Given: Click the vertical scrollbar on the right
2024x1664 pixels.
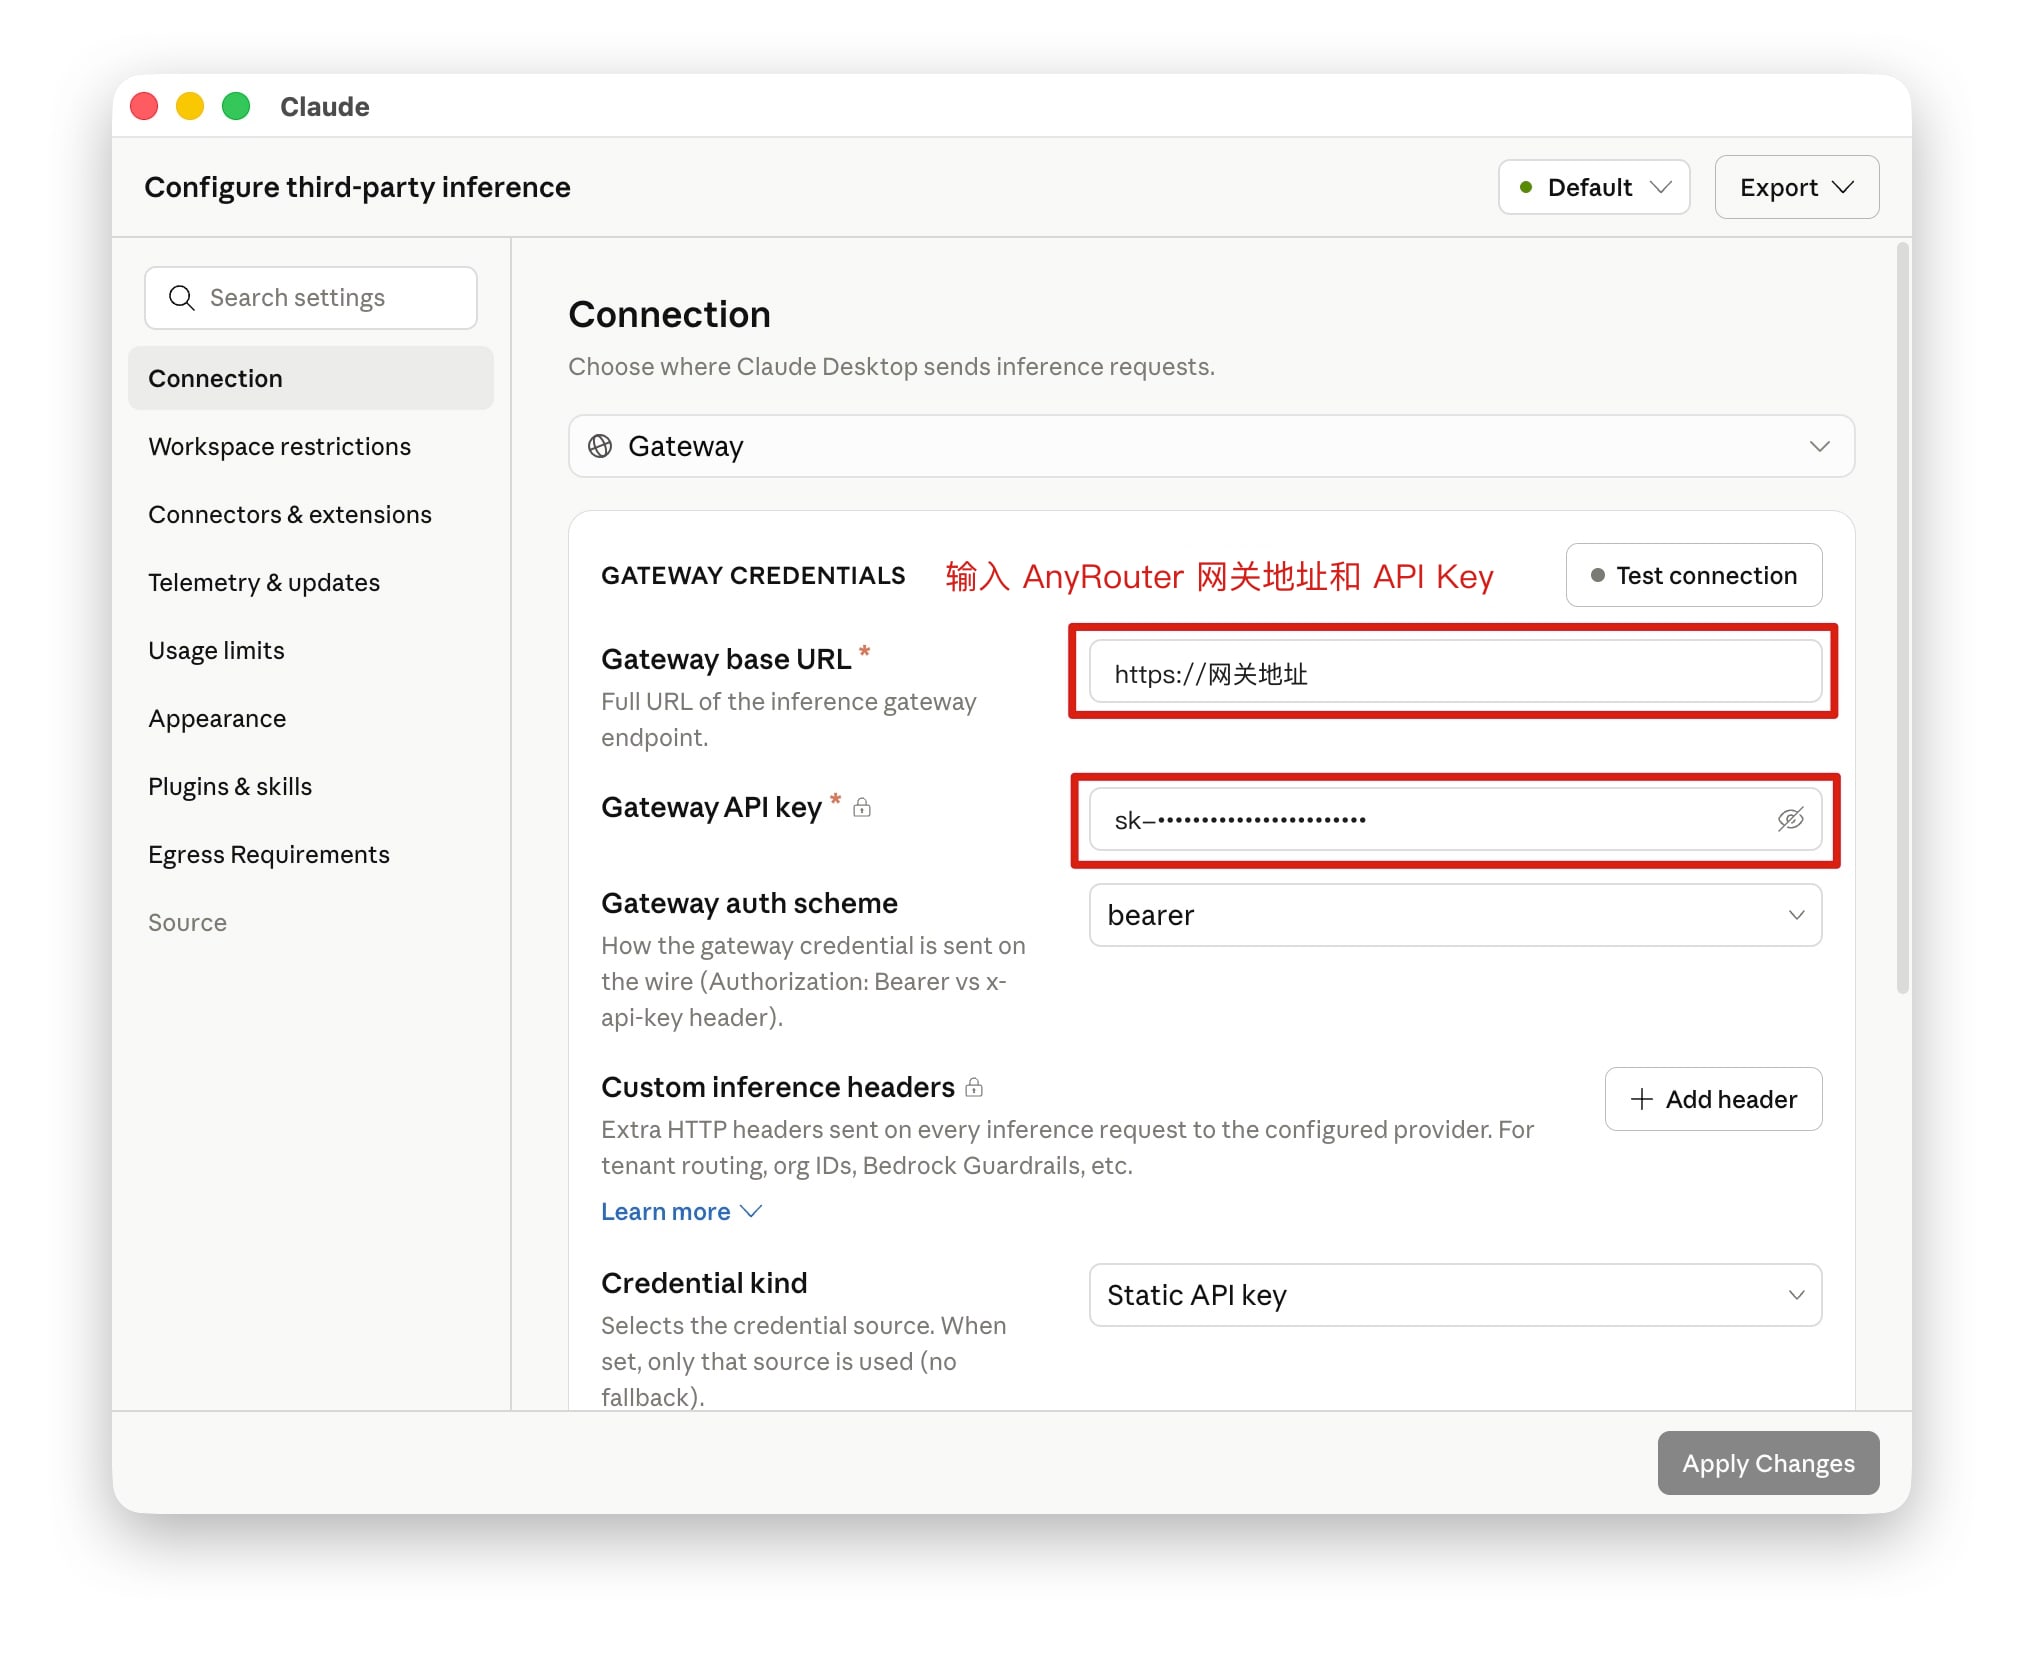Looking at the screenshot, I should click(x=1902, y=618).
